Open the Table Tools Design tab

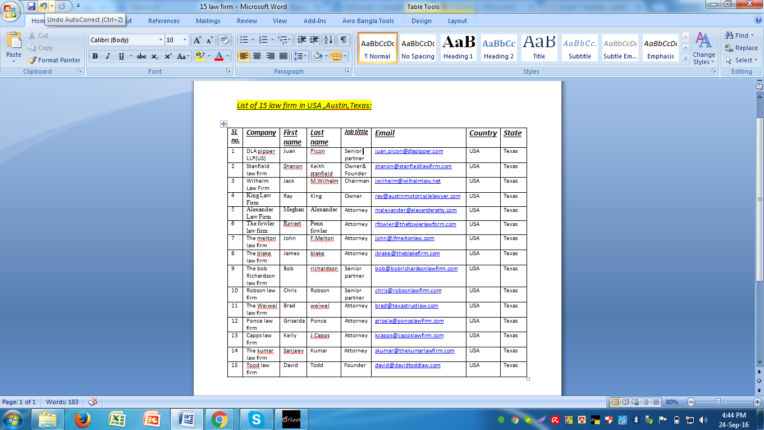coord(421,21)
